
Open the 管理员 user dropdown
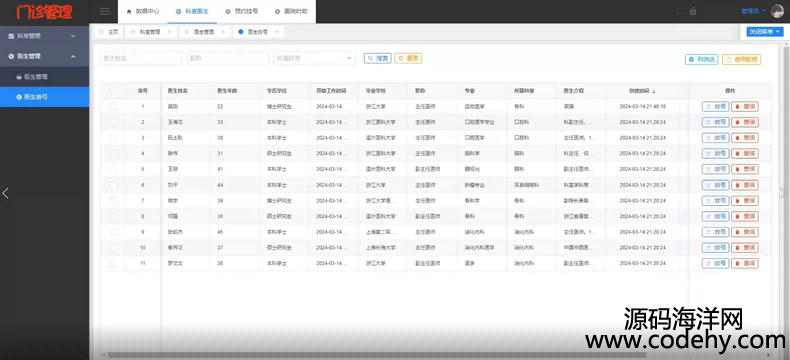click(x=753, y=11)
